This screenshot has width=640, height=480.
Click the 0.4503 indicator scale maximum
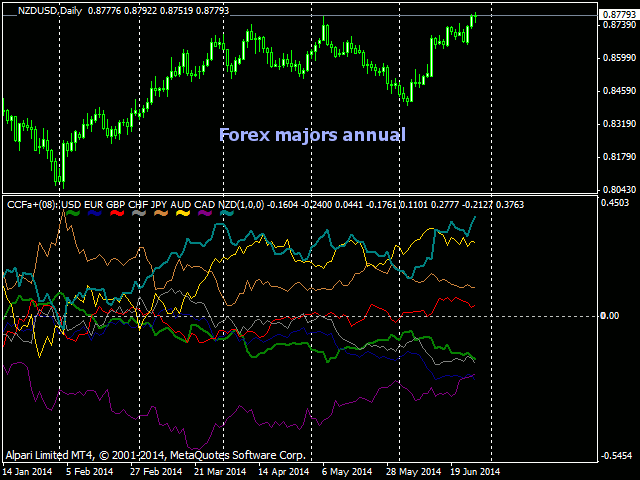pos(616,203)
